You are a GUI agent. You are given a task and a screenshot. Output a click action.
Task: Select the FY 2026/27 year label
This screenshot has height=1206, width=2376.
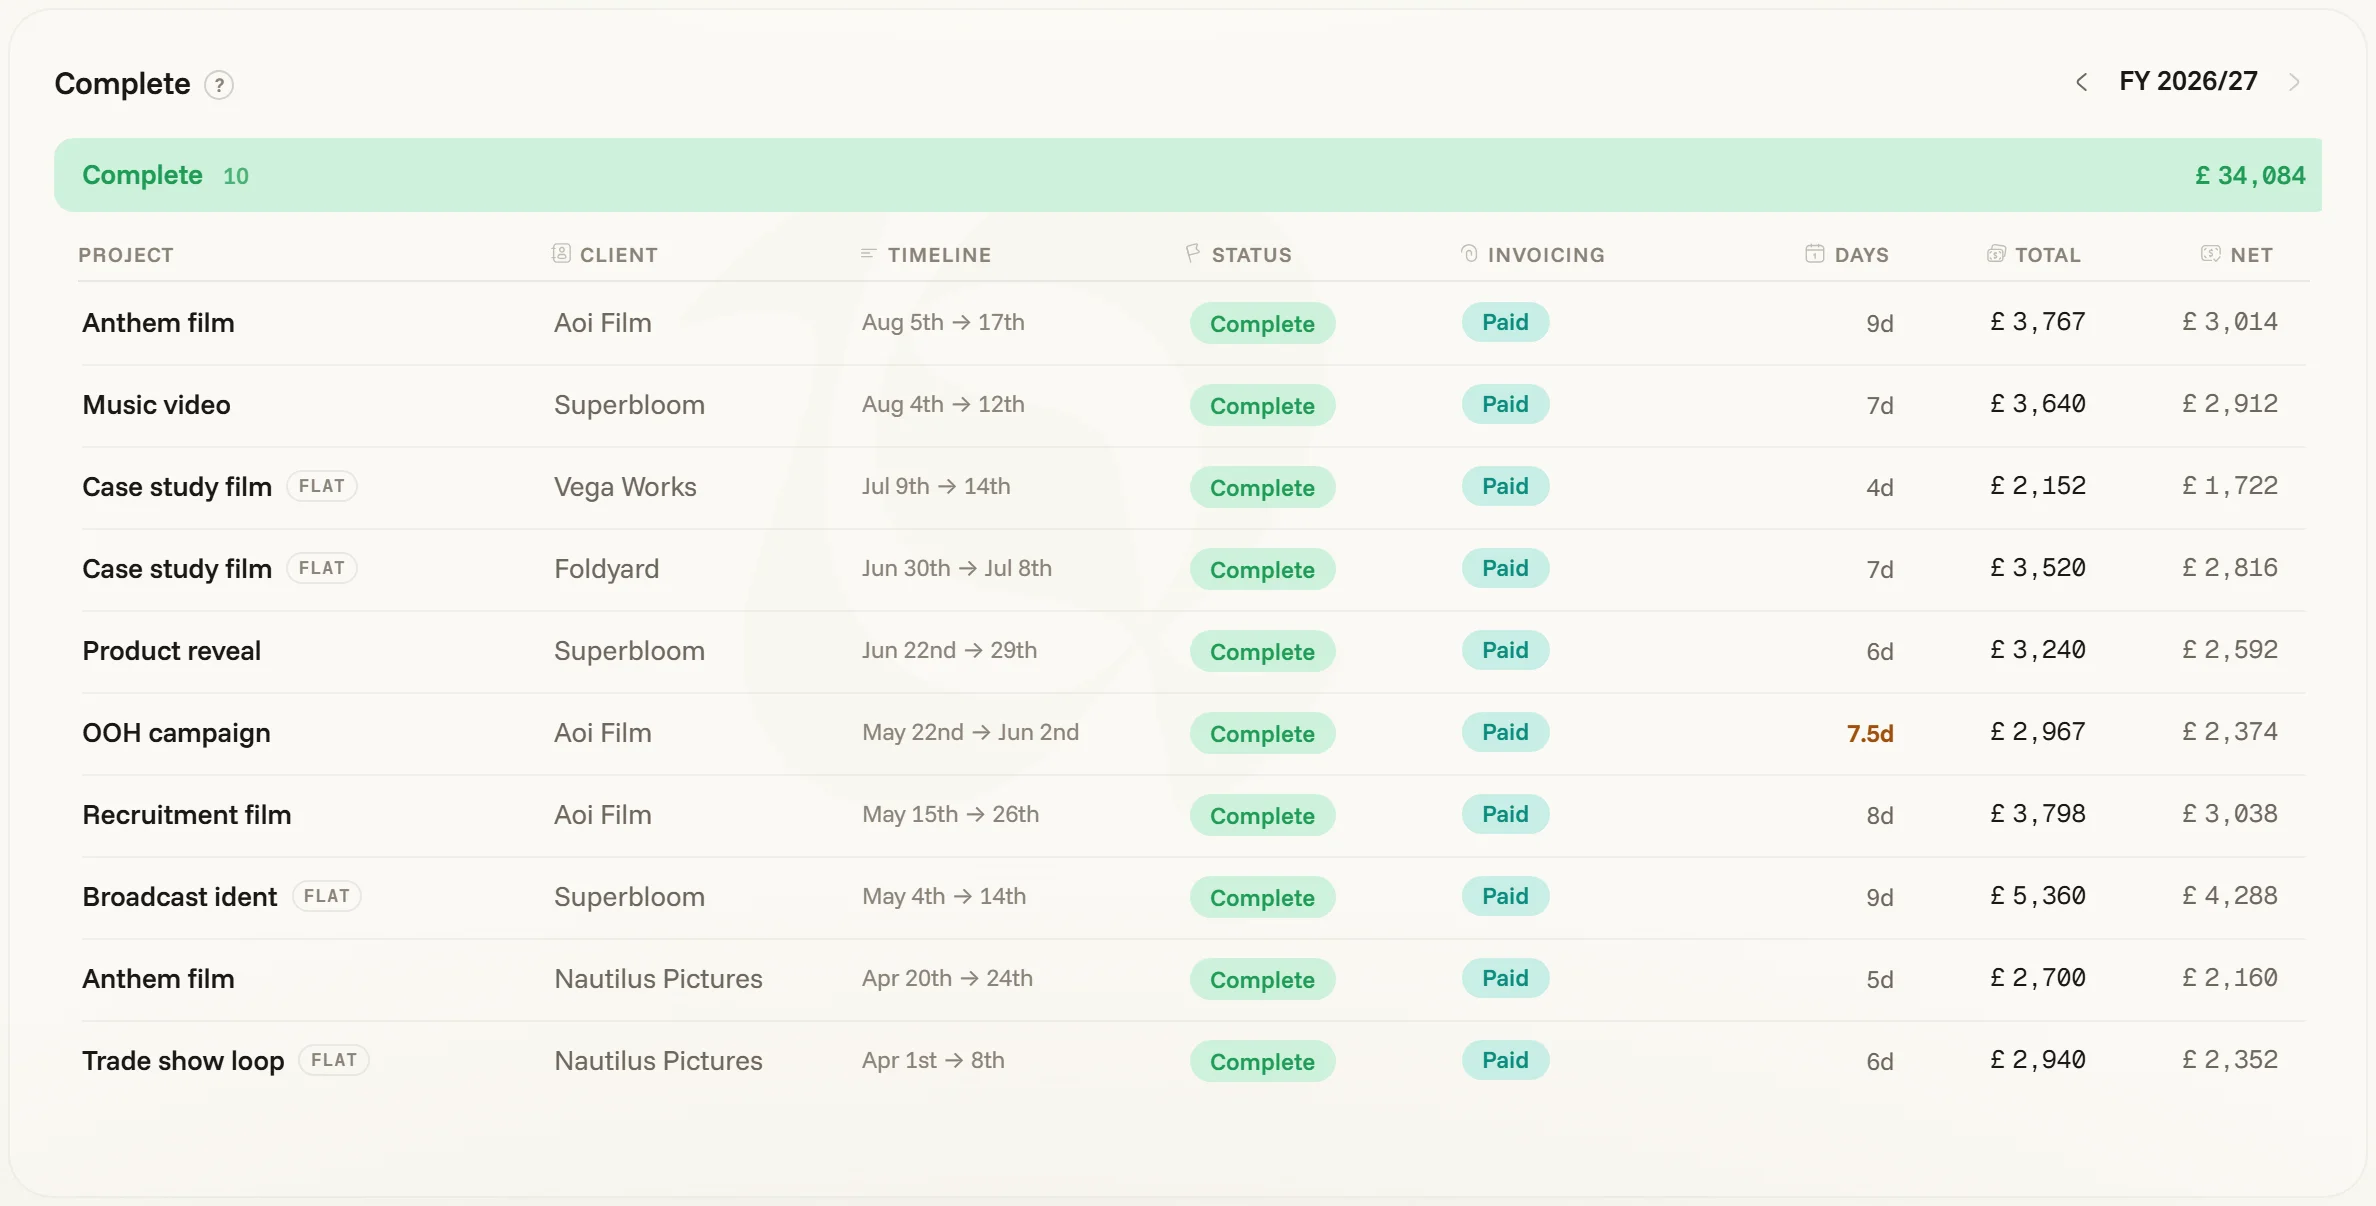tap(2188, 81)
